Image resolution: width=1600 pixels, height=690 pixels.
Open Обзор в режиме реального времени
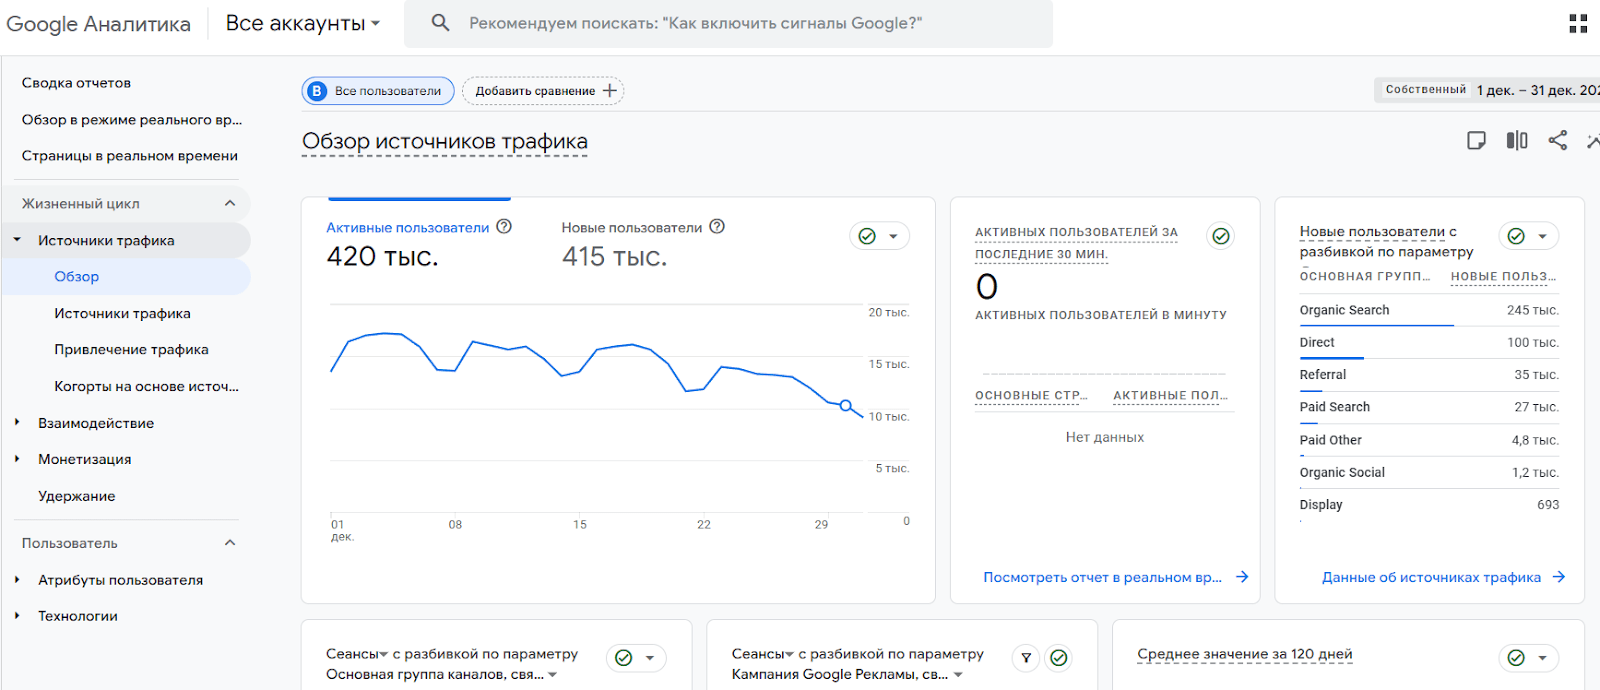click(132, 120)
